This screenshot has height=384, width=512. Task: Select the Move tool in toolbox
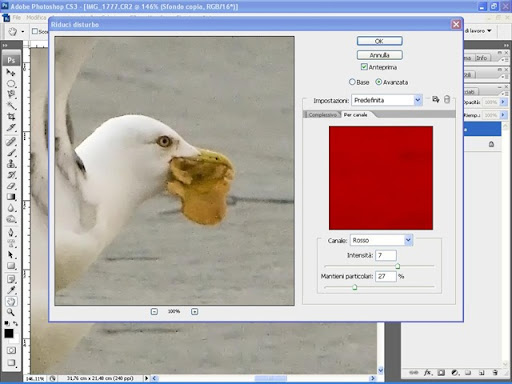tap(11, 72)
